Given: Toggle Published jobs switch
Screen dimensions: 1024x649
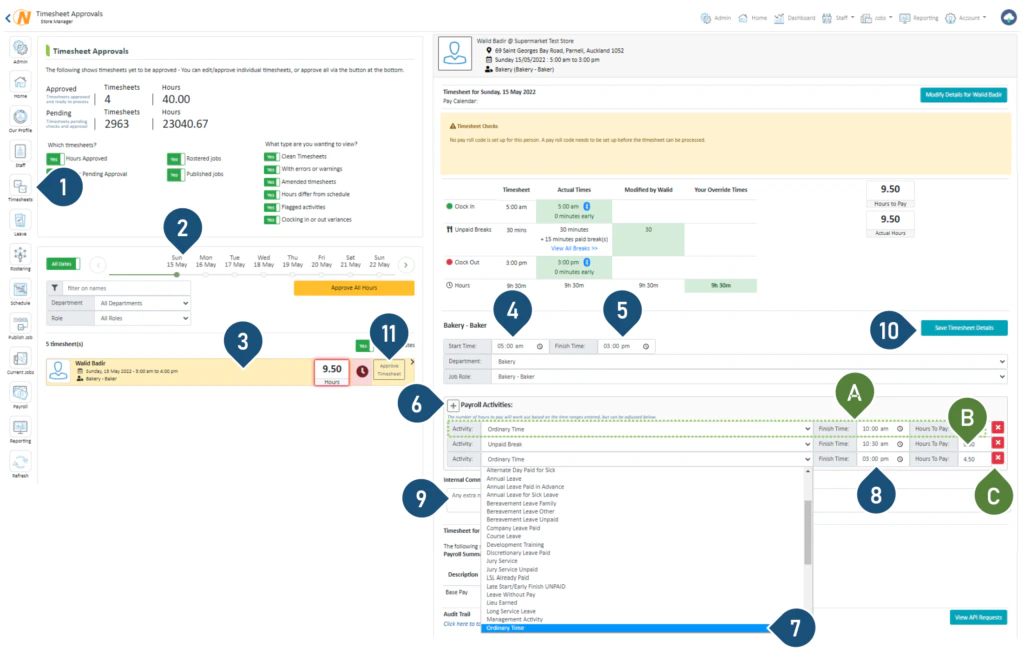Looking at the screenshot, I should click(175, 174).
